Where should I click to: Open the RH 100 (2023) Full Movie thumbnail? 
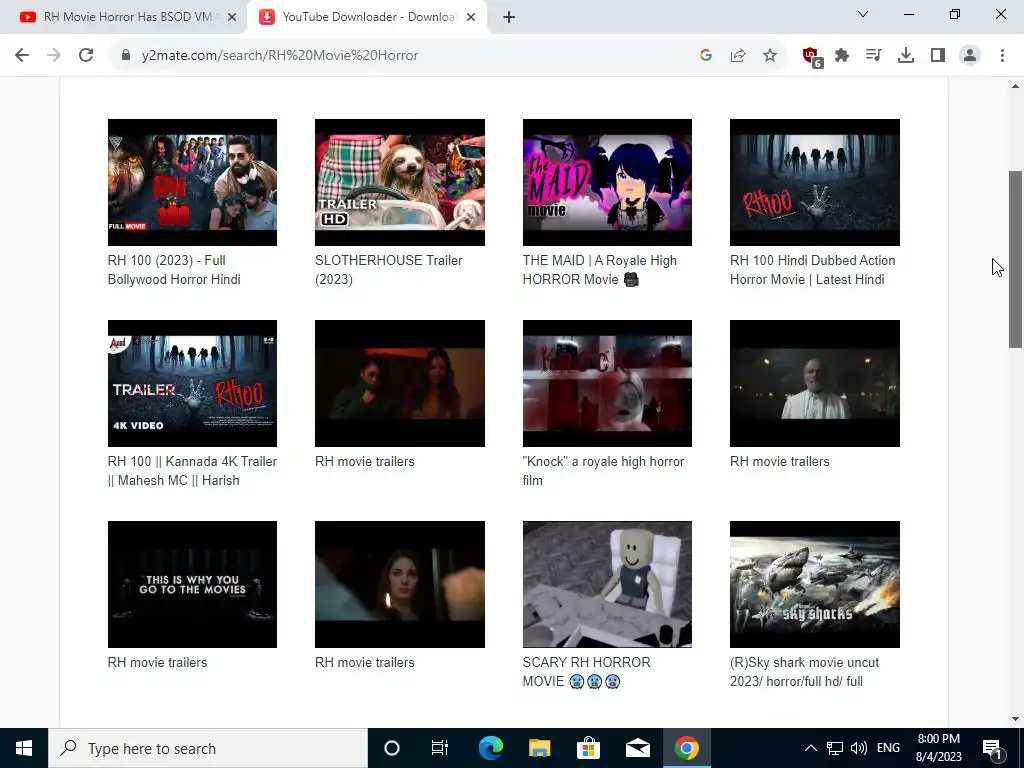(x=192, y=182)
